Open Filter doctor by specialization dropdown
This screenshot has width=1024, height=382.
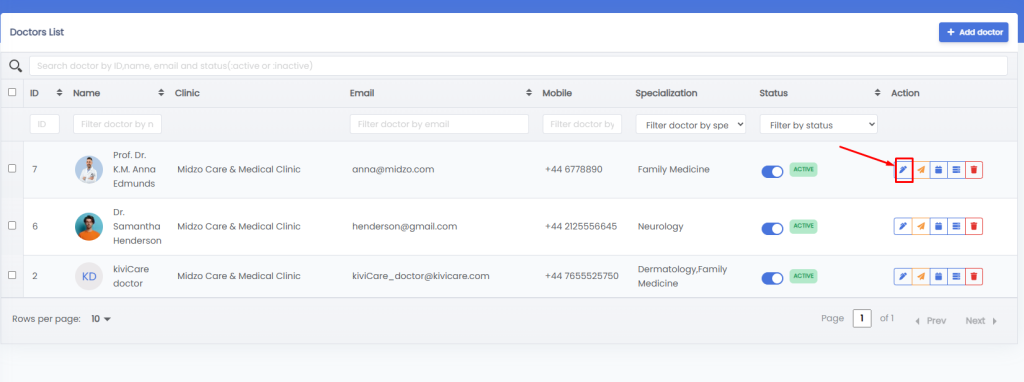click(691, 125)
